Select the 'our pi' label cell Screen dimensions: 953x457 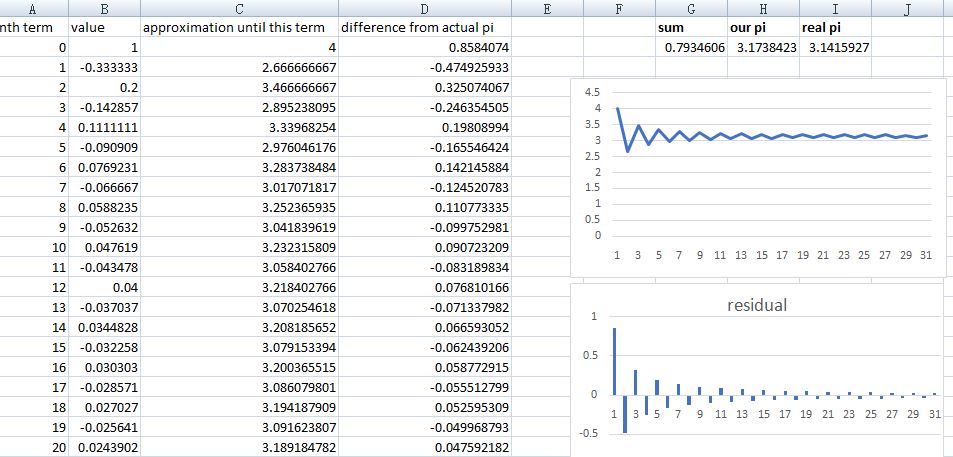[x=763, y=28]
